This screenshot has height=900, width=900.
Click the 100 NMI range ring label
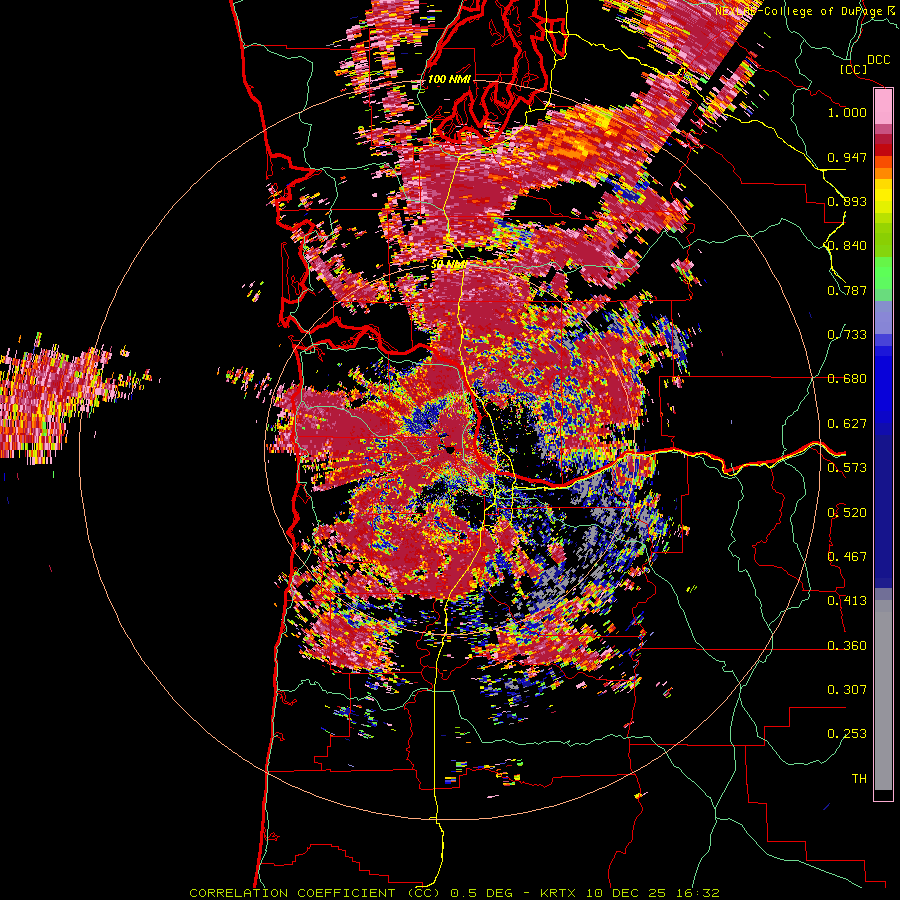coord(449,79)
